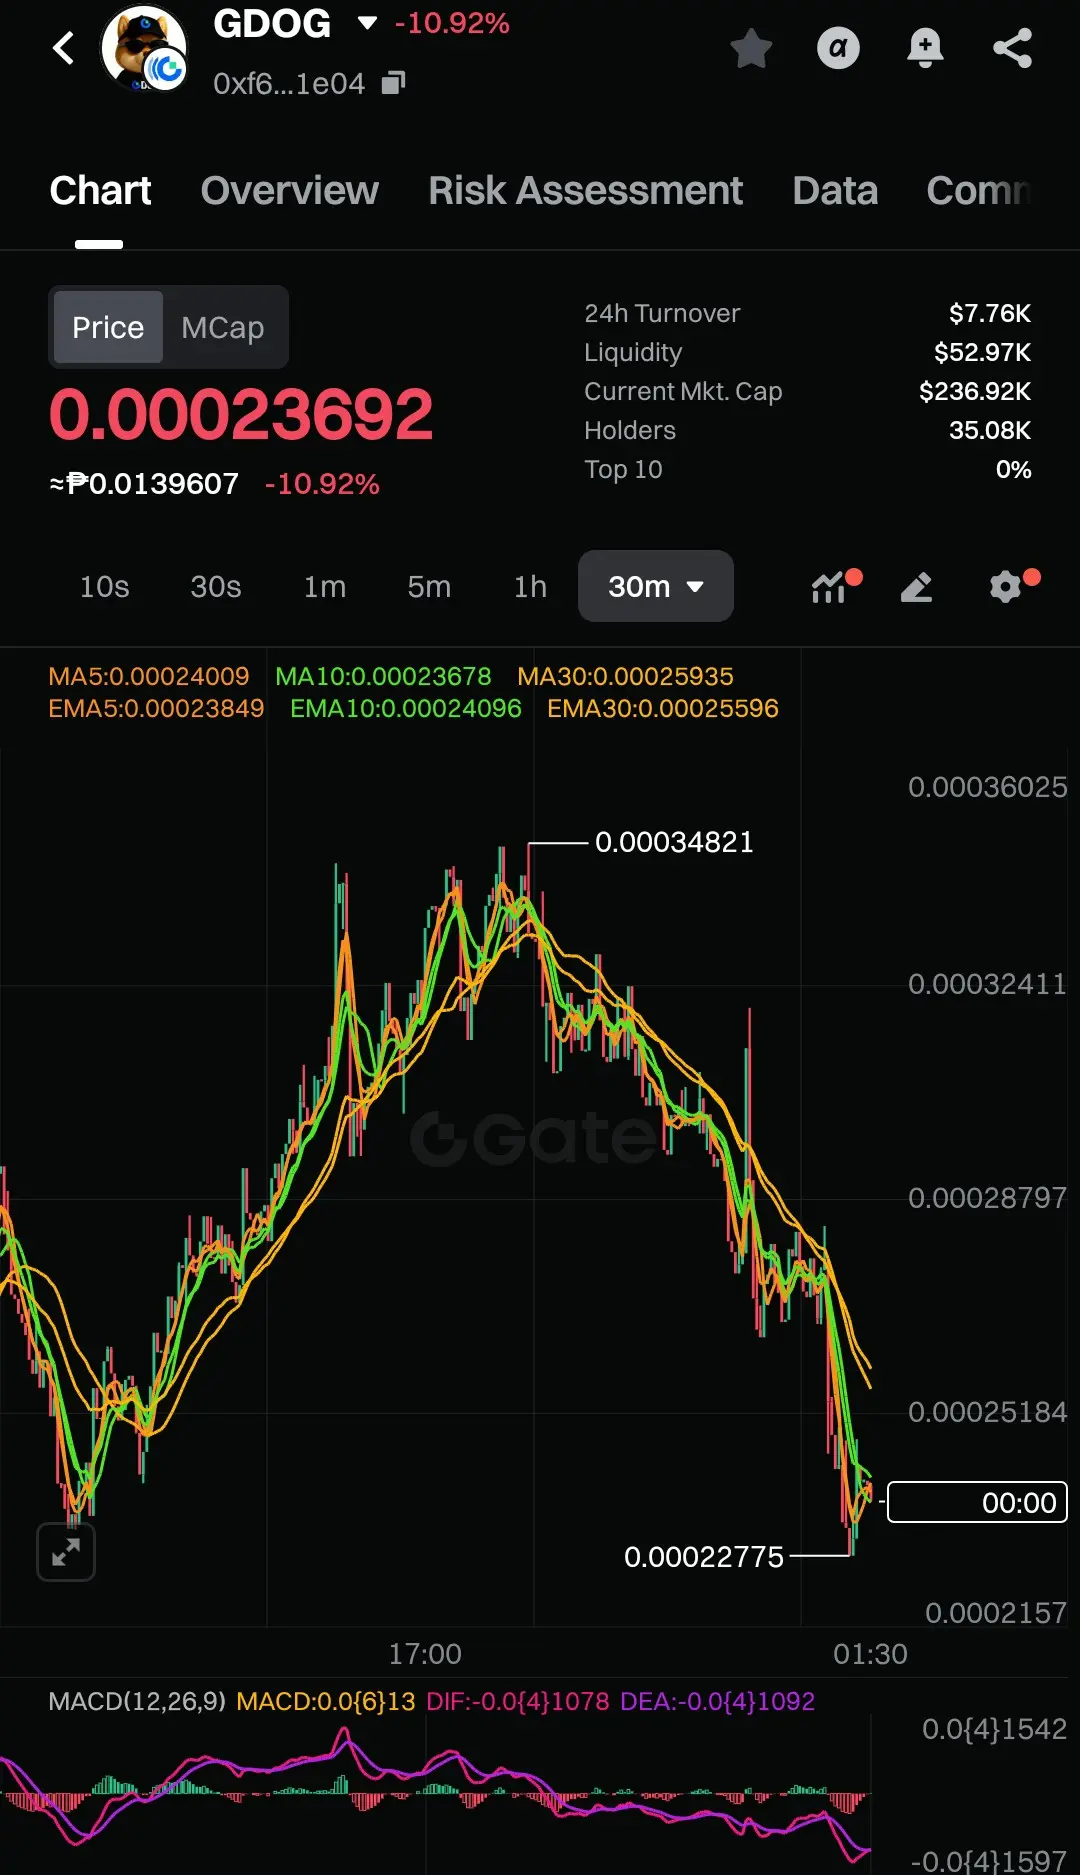Tap the EMA30:0.00025596 indicator label

point(662,708)
